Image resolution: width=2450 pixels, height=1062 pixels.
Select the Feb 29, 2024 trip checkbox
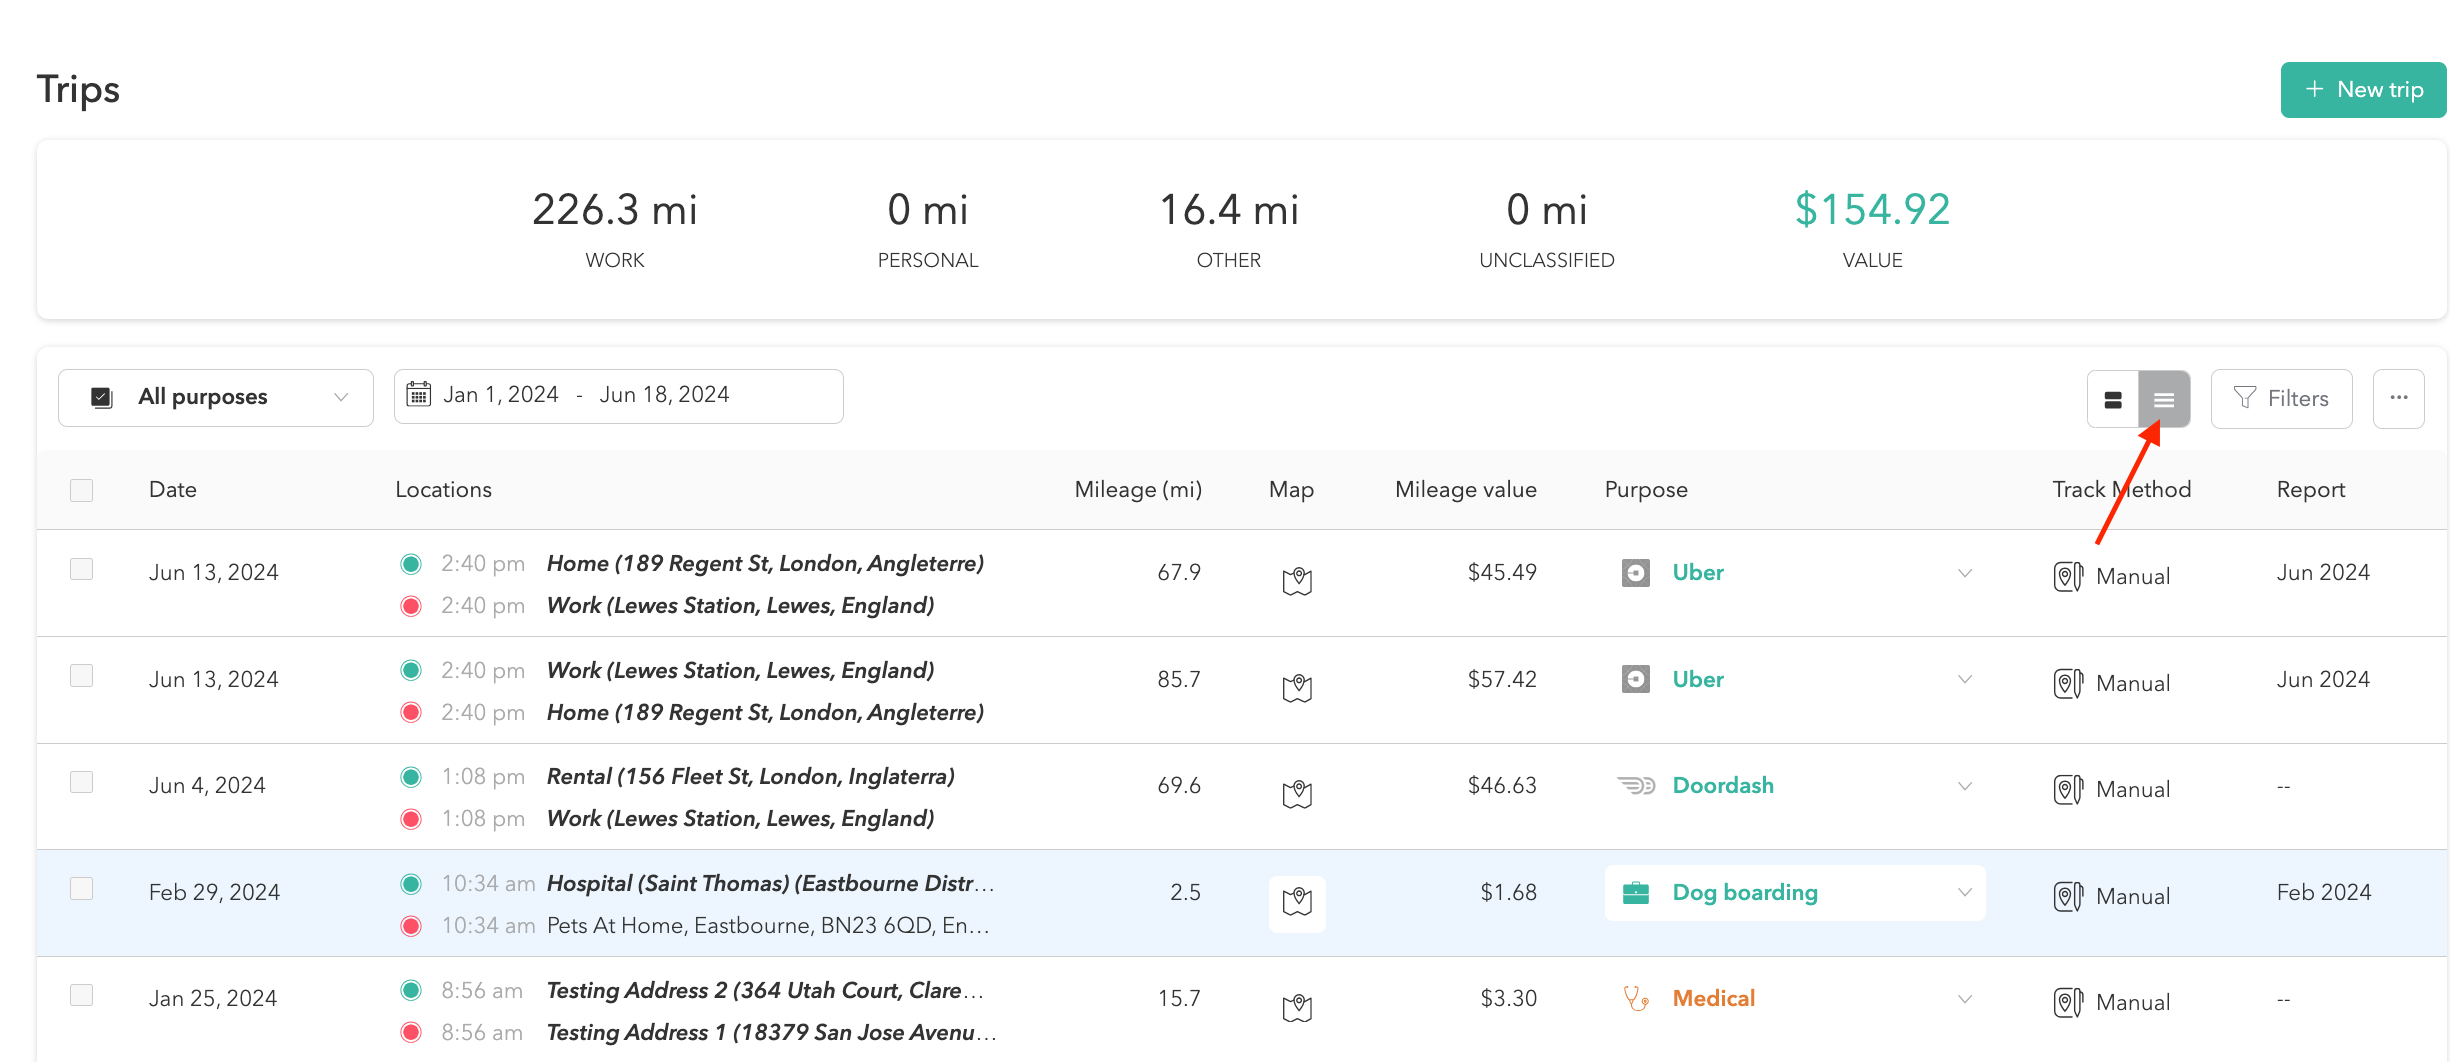(x=82, y=889)
